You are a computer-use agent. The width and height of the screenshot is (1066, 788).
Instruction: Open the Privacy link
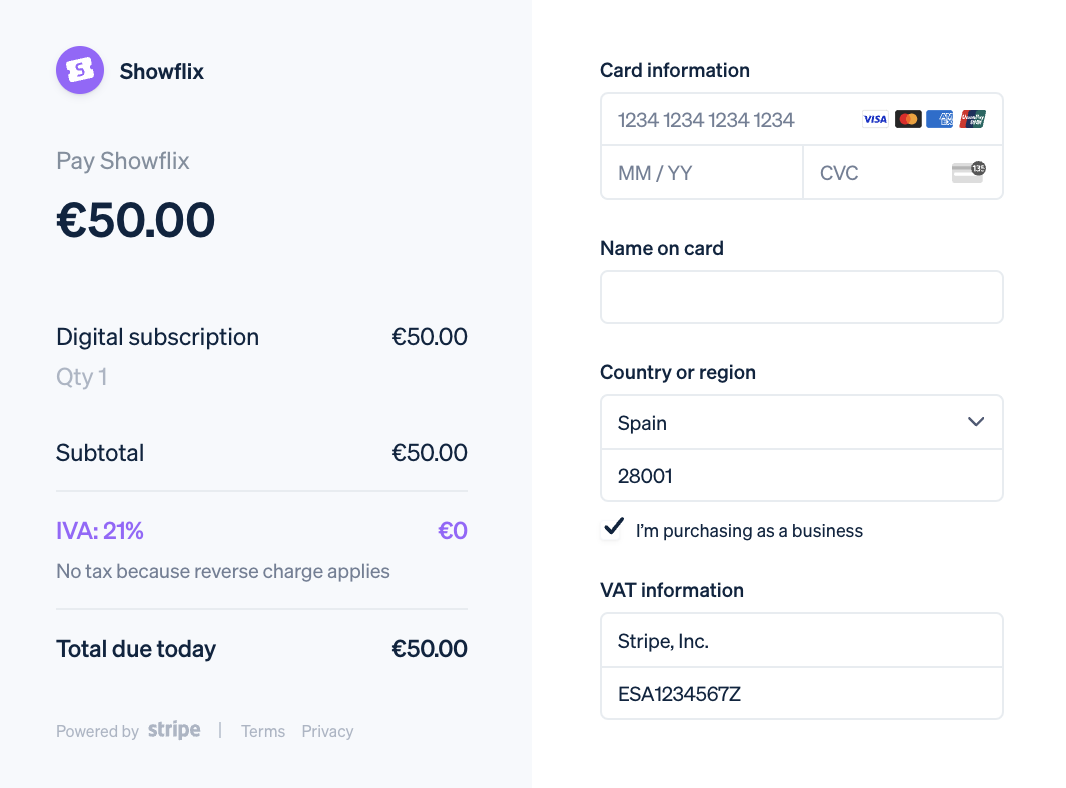pyautogui.click(x=327, y=731)
